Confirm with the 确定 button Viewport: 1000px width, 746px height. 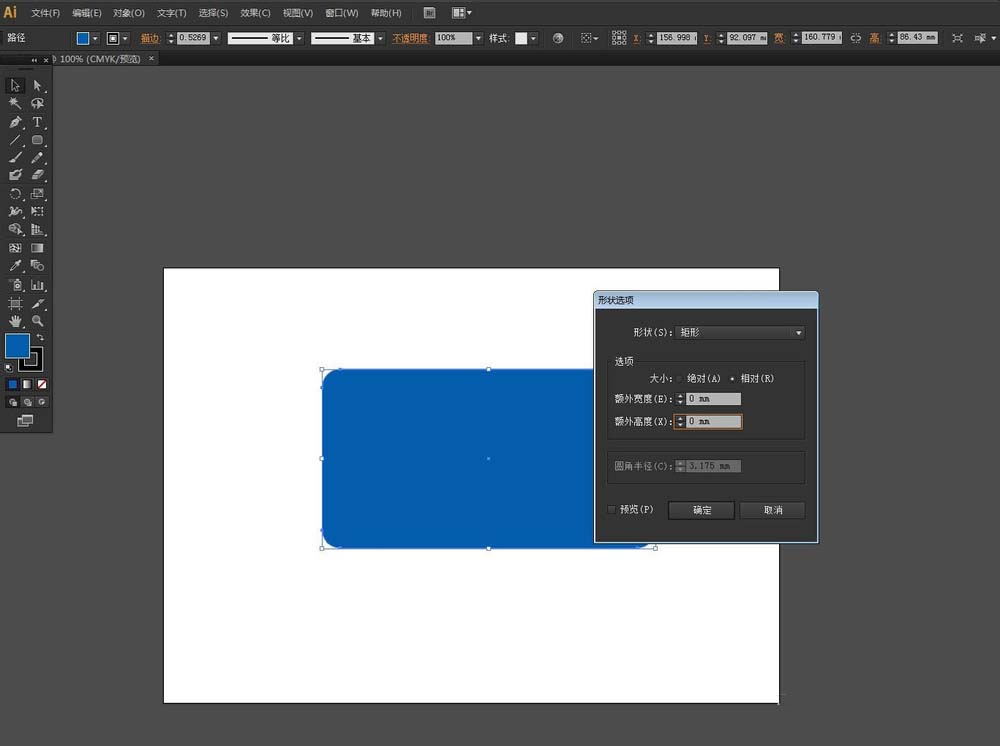(702, 510)
